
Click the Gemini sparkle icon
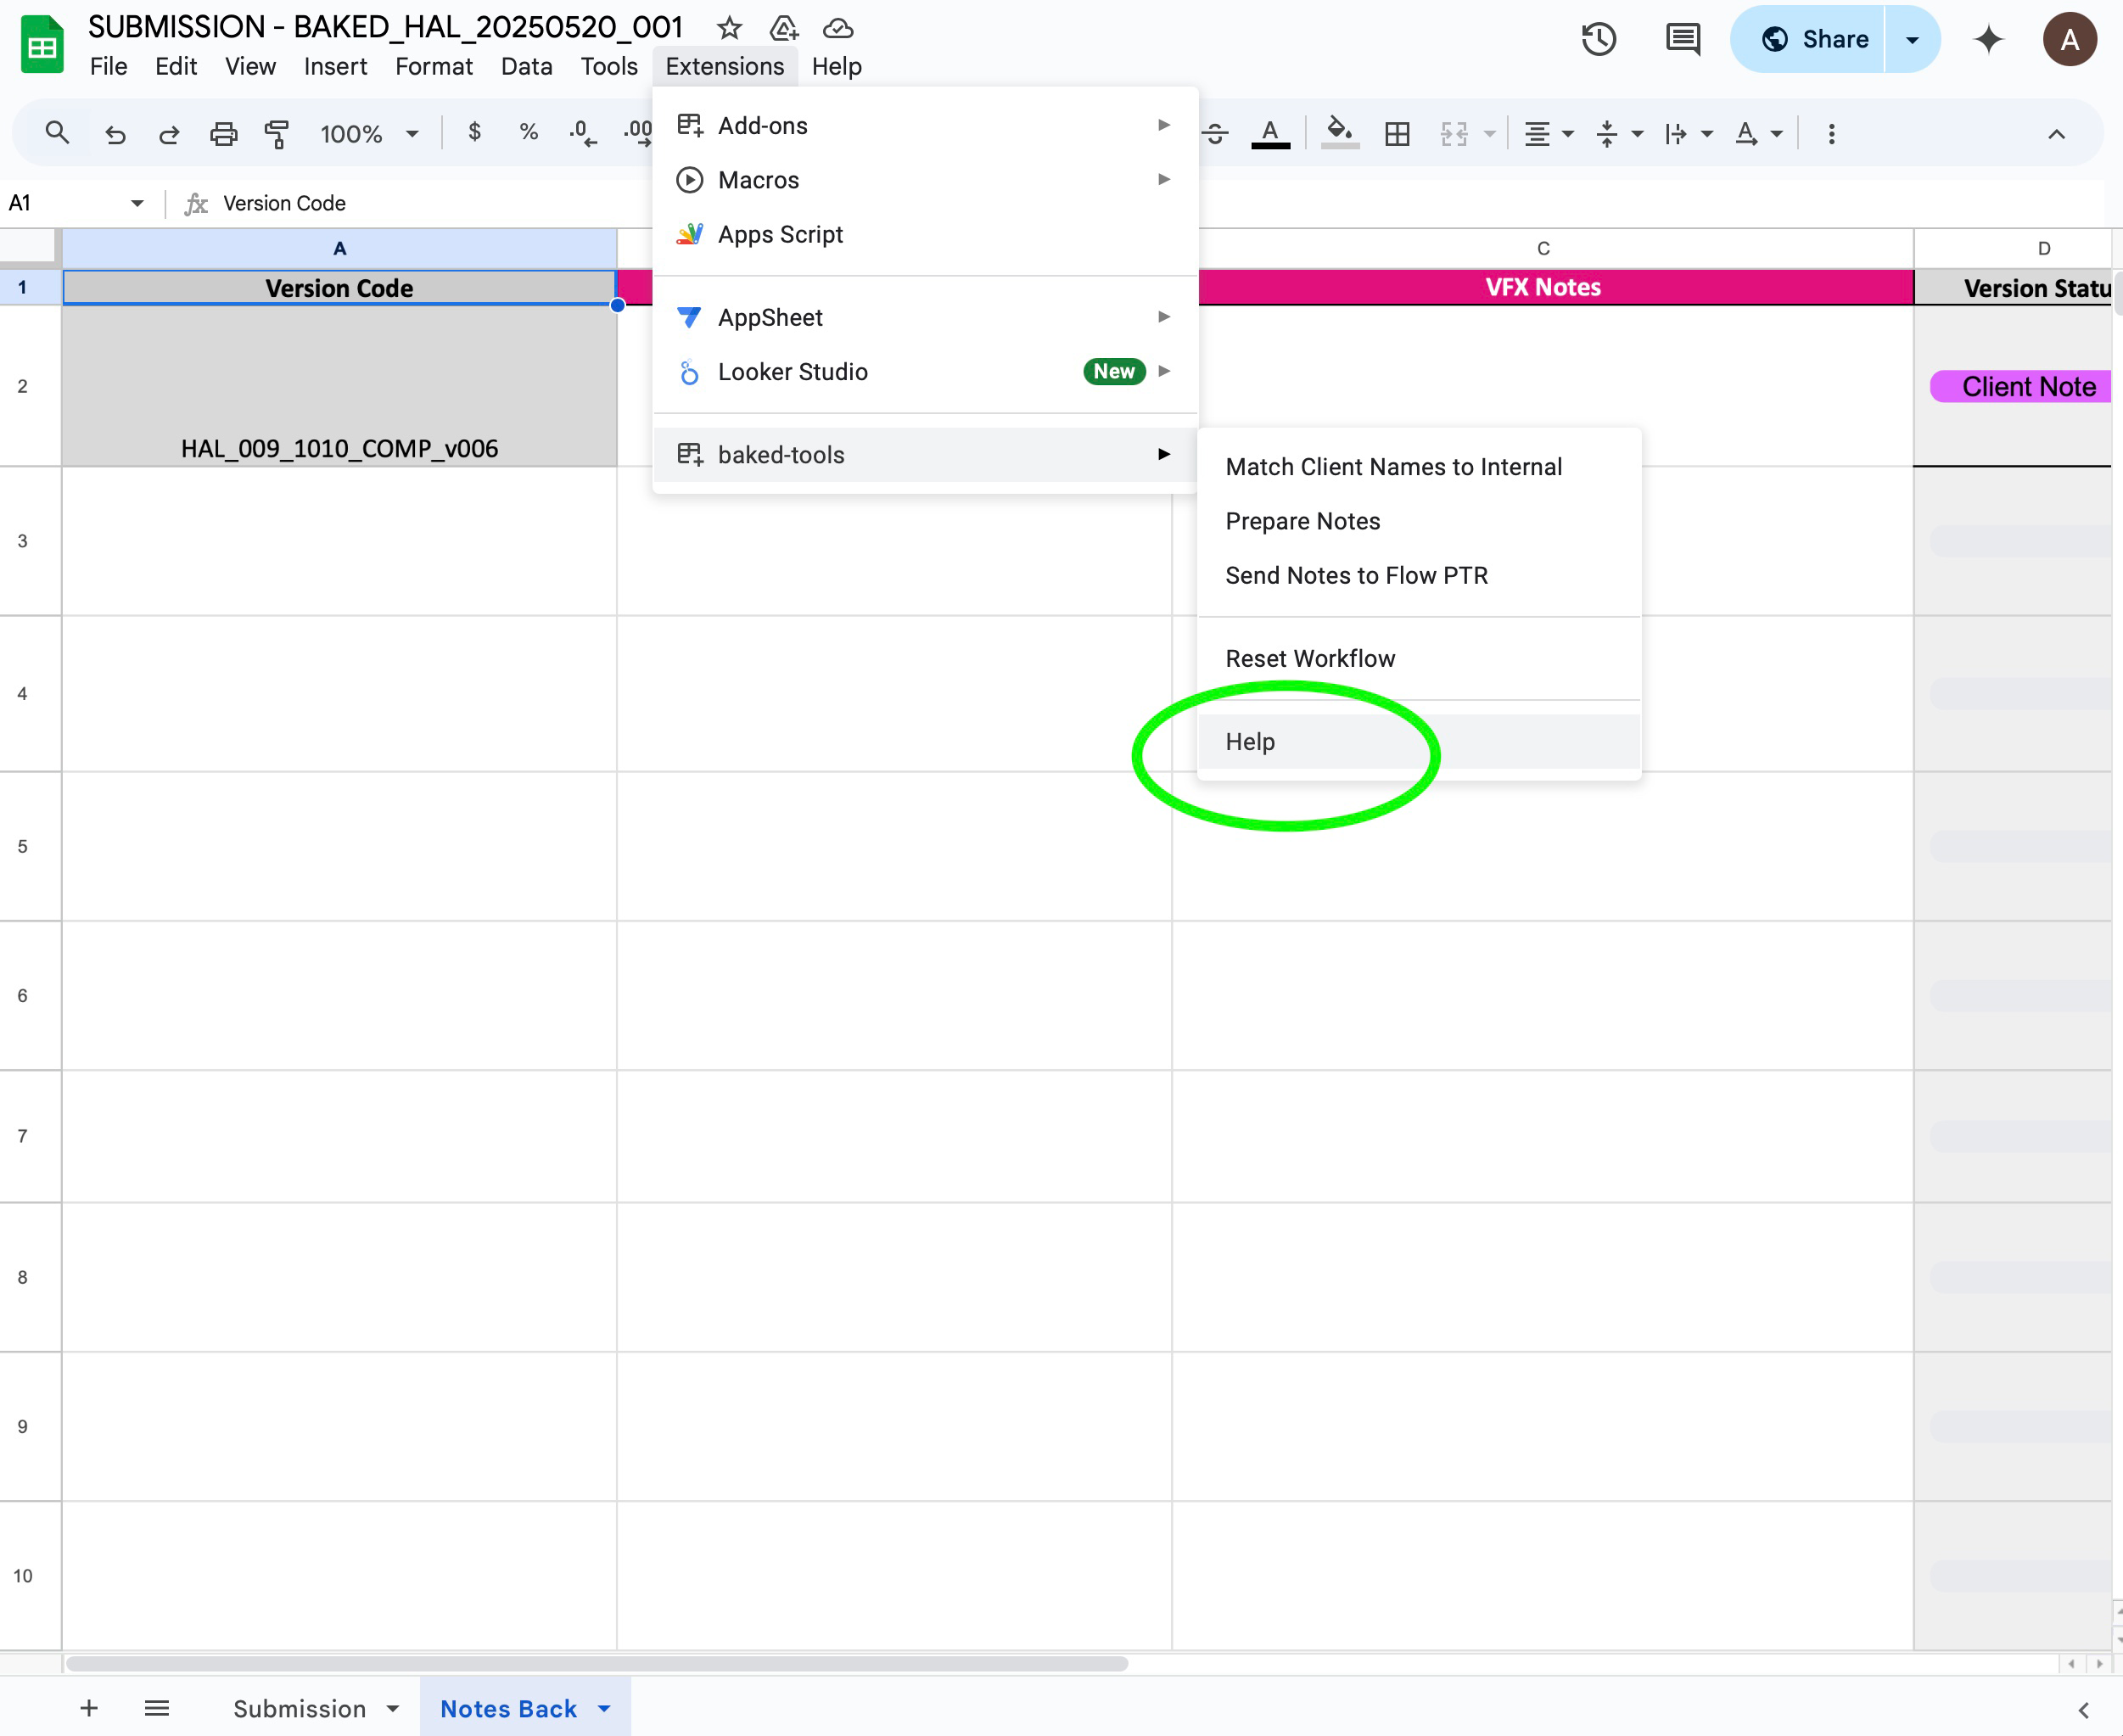tap(1988, 39)
